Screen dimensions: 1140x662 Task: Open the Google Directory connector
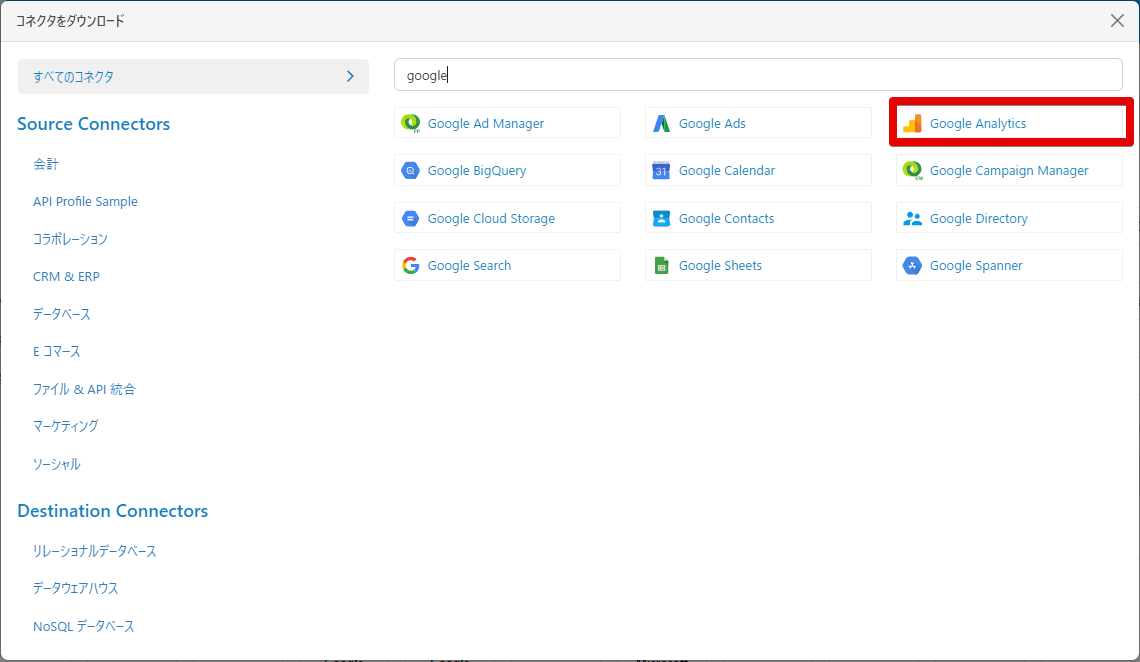pos(1008,218)
